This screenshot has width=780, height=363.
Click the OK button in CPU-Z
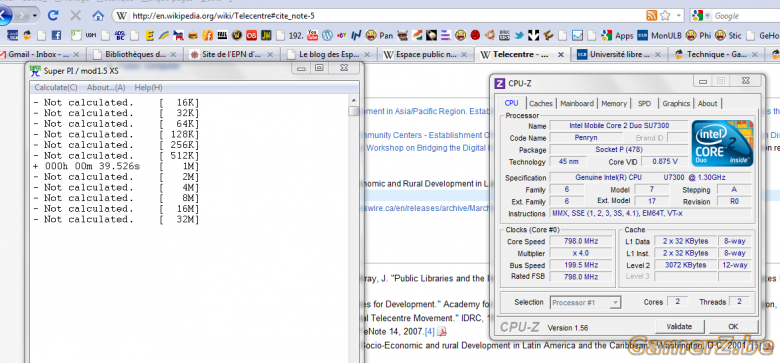click(x=733, y=327)
